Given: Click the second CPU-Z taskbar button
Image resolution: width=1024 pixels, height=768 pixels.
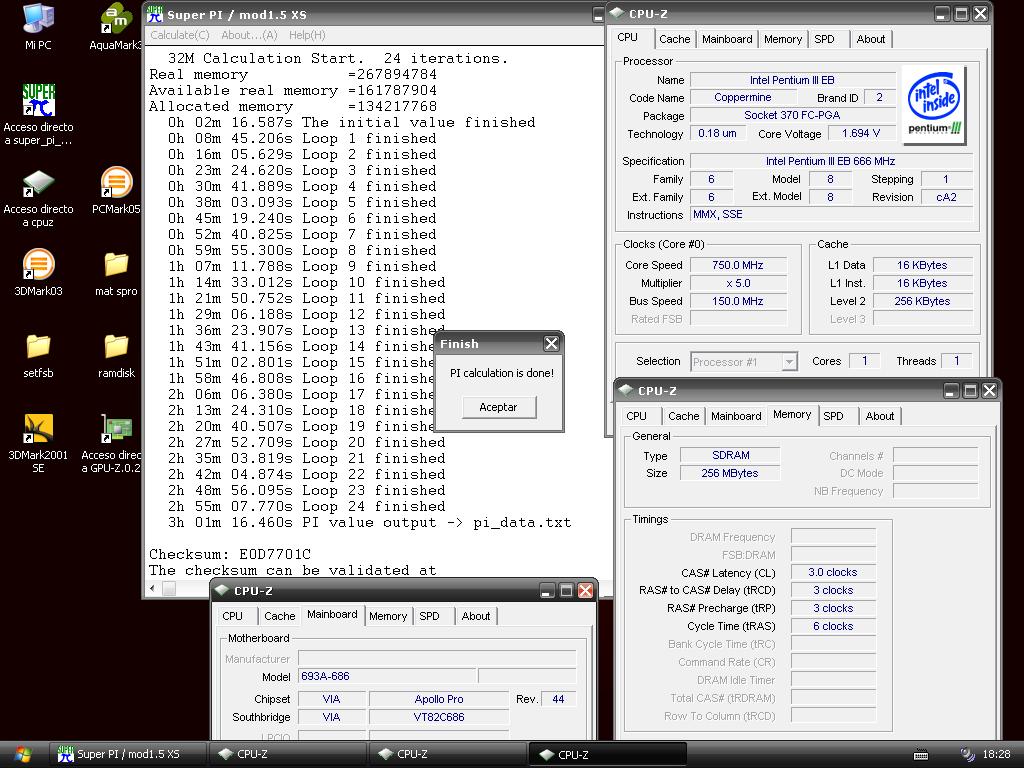Looking at the screenshot, I should click(x=447, y=754).
